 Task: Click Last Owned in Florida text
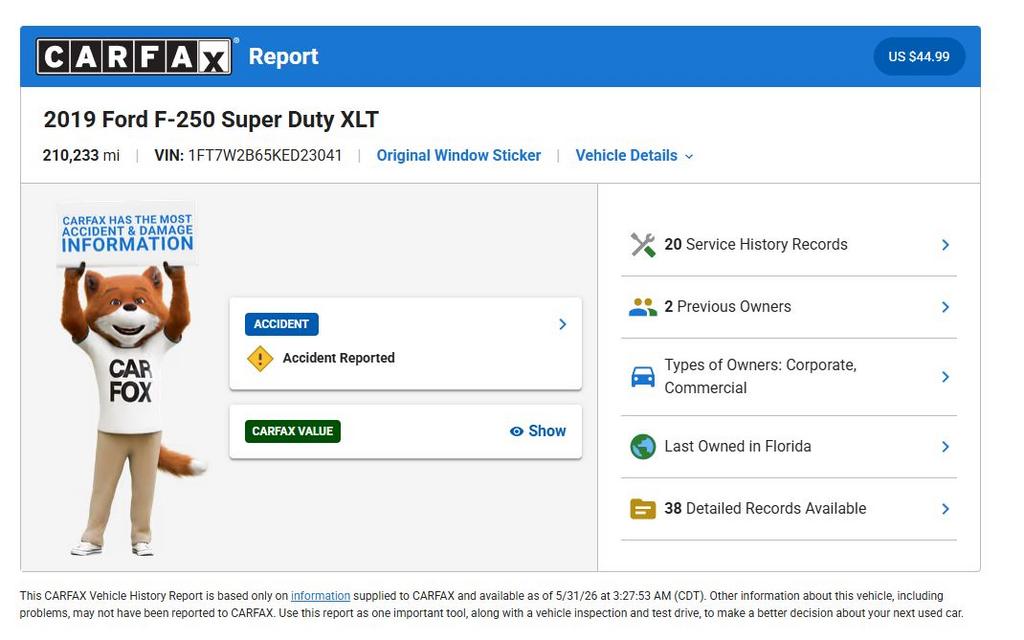pos(737,446)
